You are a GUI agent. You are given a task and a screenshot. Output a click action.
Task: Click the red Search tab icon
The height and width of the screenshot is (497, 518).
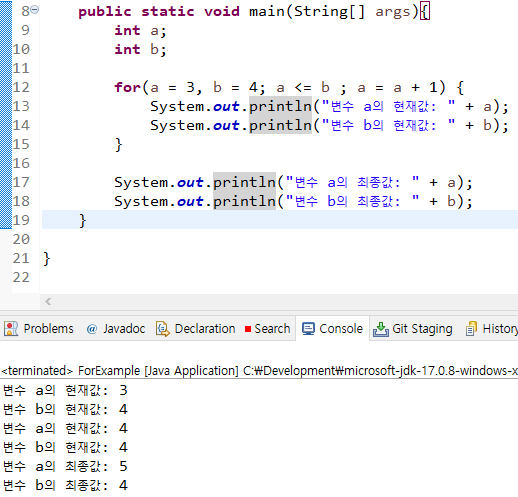pyautogui.click(x=248, y=329)
